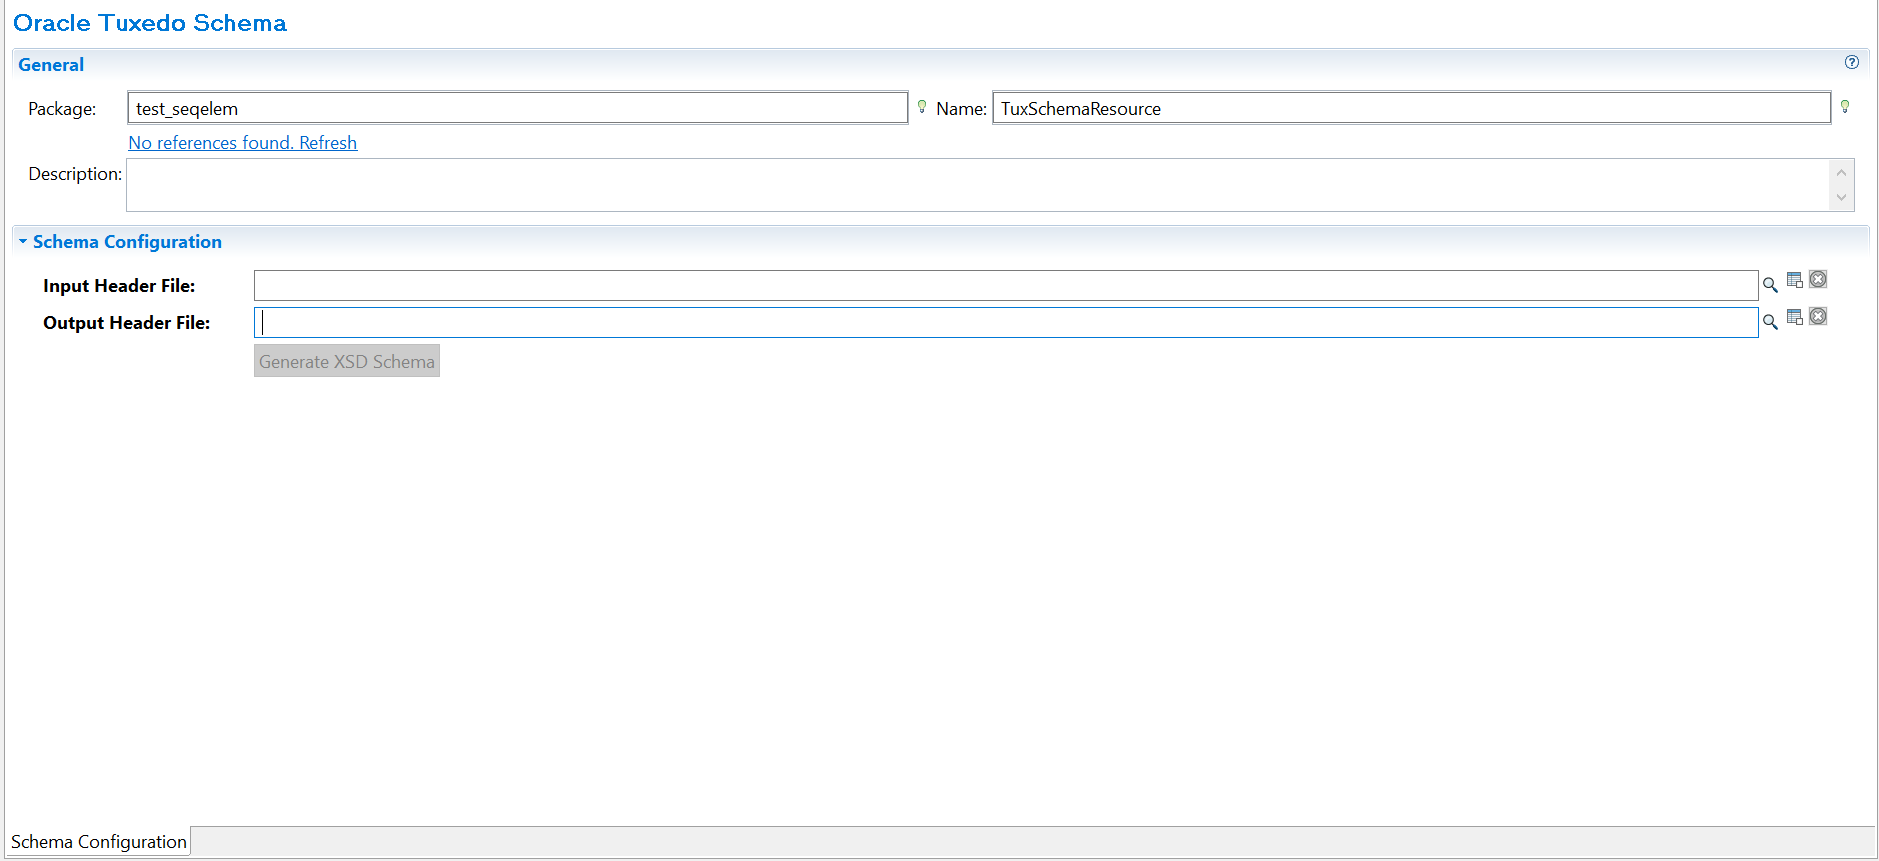Browse with the Input Header File search icon
Image resolution: width=1879 pixels, height=861 pixels.
(1770, 285)
